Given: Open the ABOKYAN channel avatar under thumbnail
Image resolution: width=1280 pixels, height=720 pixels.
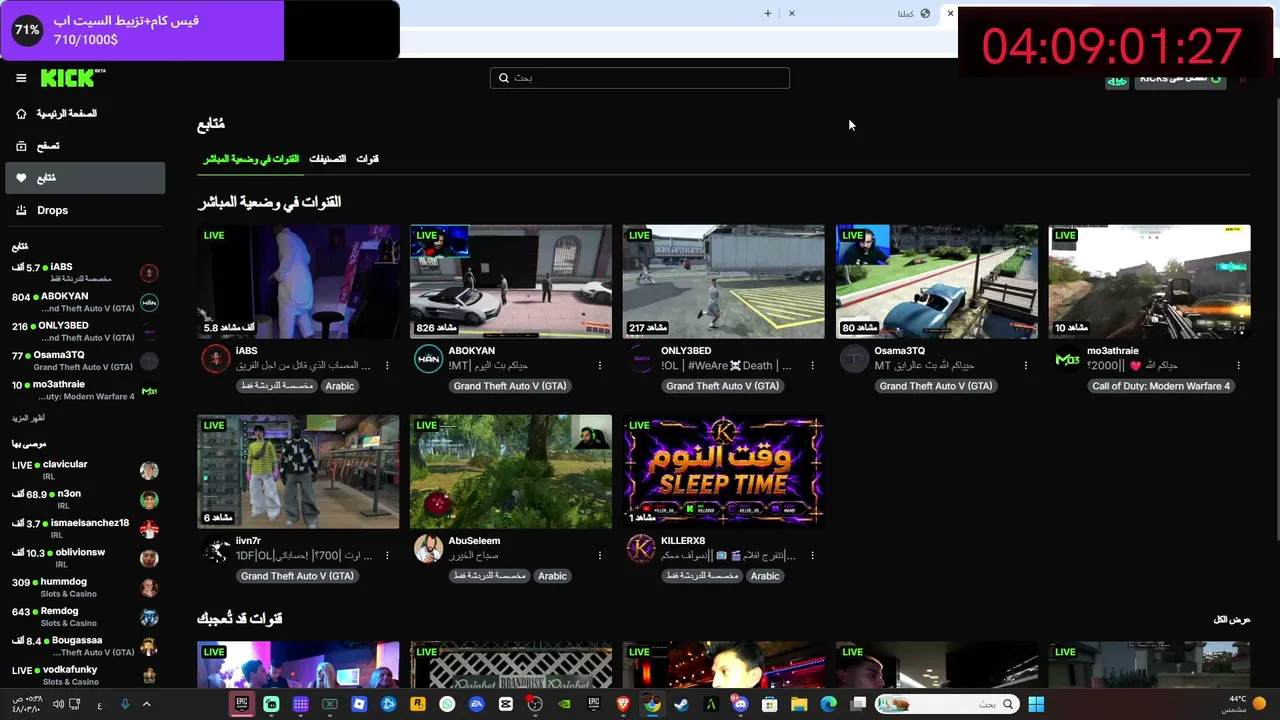Looking at the screenshot, I should (428, 359).
